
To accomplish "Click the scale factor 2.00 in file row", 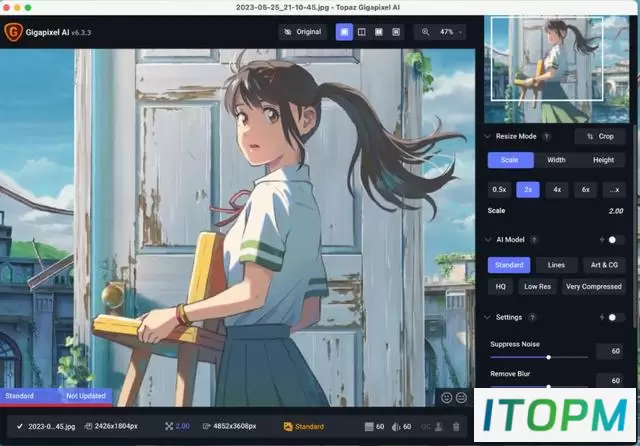I will click(182, 427).
